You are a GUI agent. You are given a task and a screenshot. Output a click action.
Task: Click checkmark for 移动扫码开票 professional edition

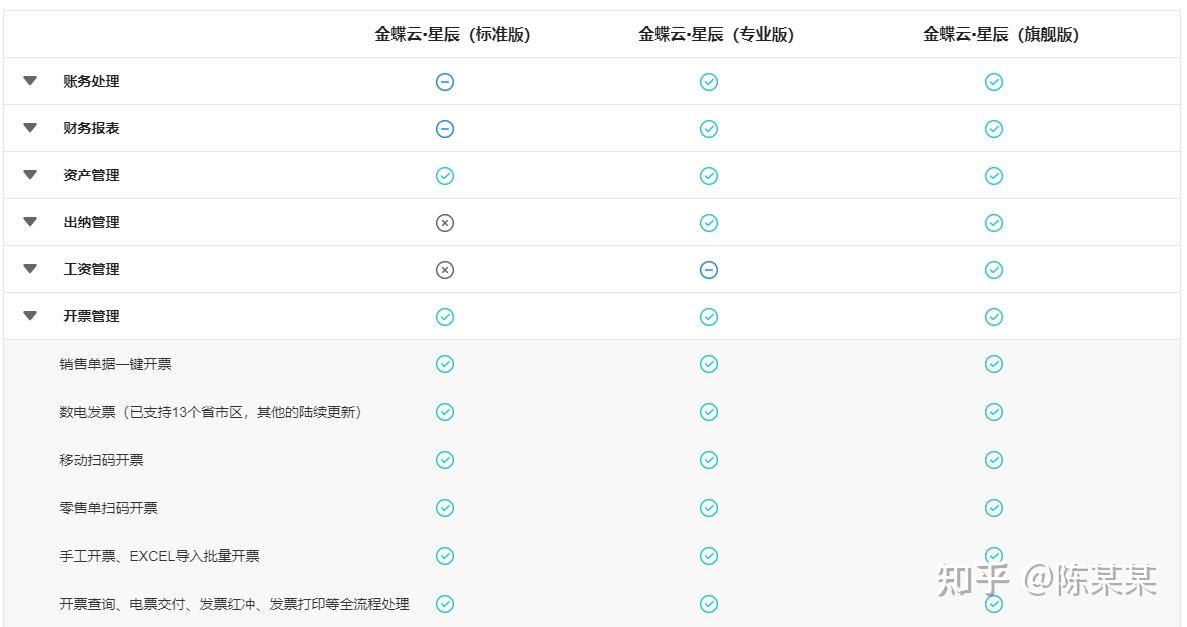click(x=709, y=460)
